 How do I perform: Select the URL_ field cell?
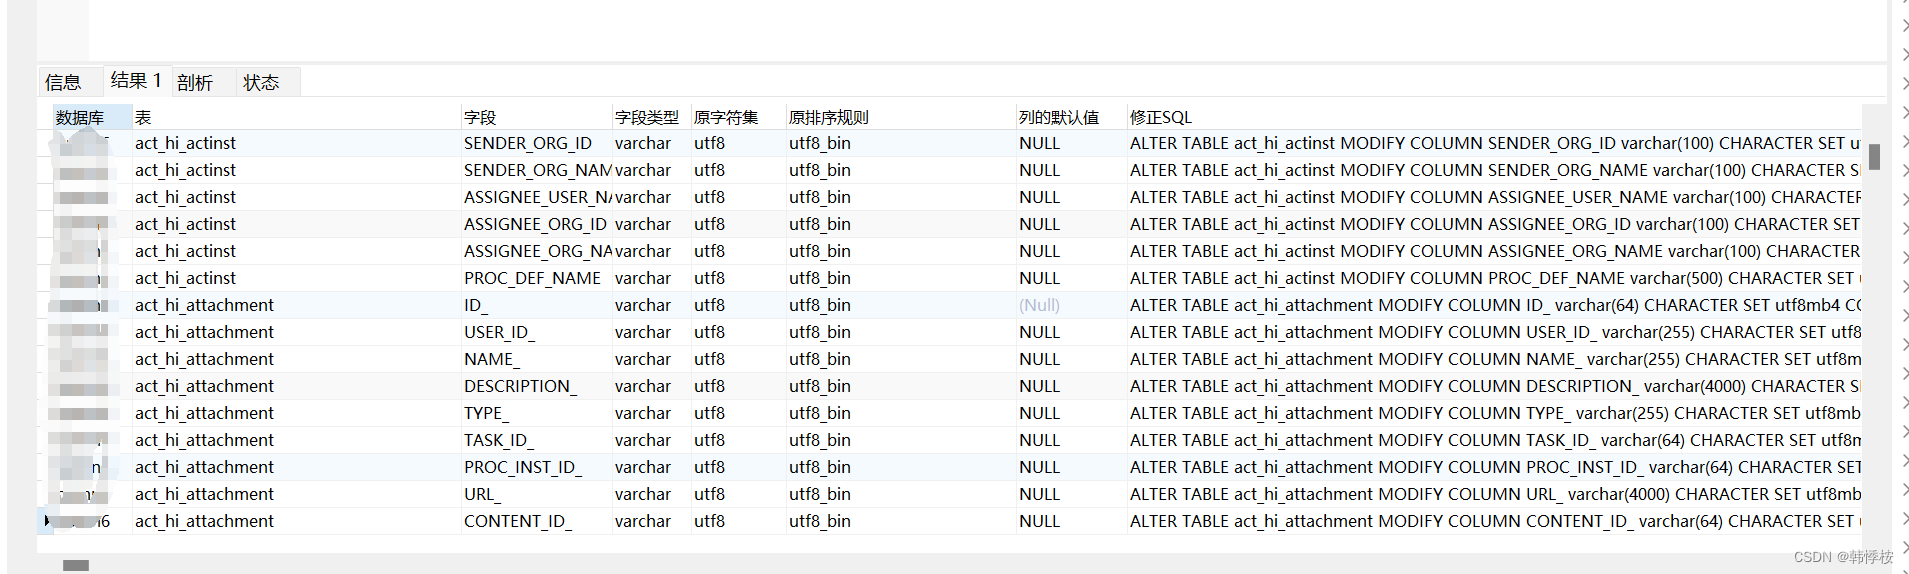click(x=483, y=494)
